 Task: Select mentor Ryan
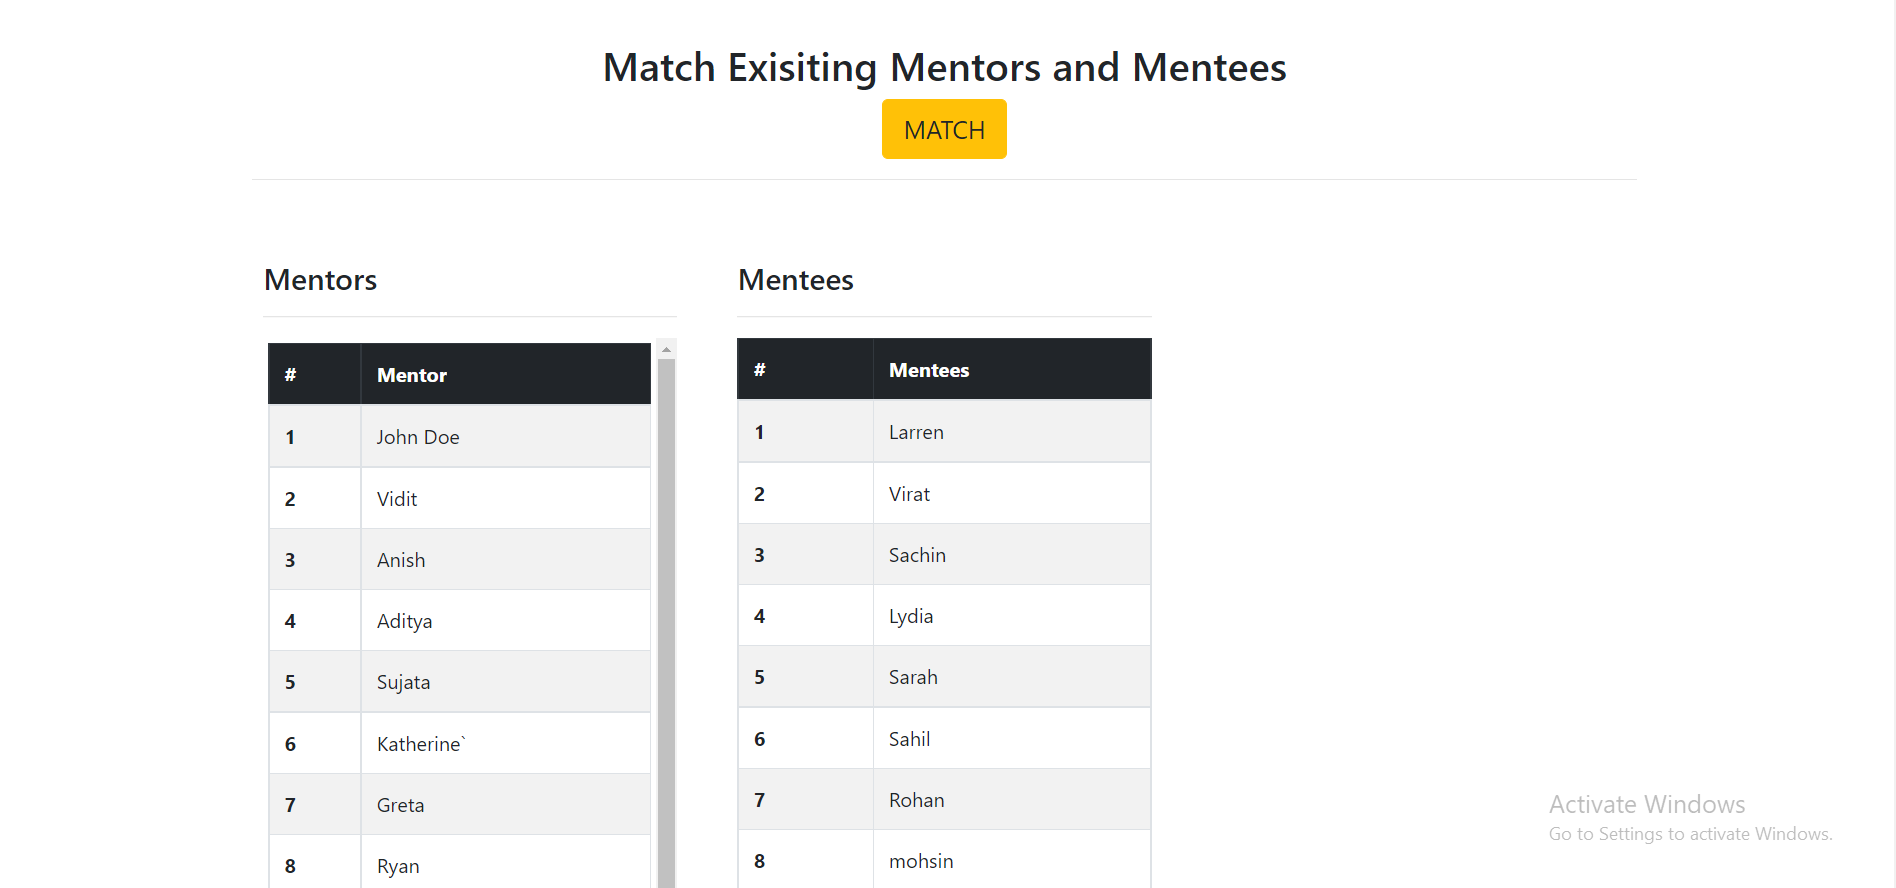coord(398,866)
